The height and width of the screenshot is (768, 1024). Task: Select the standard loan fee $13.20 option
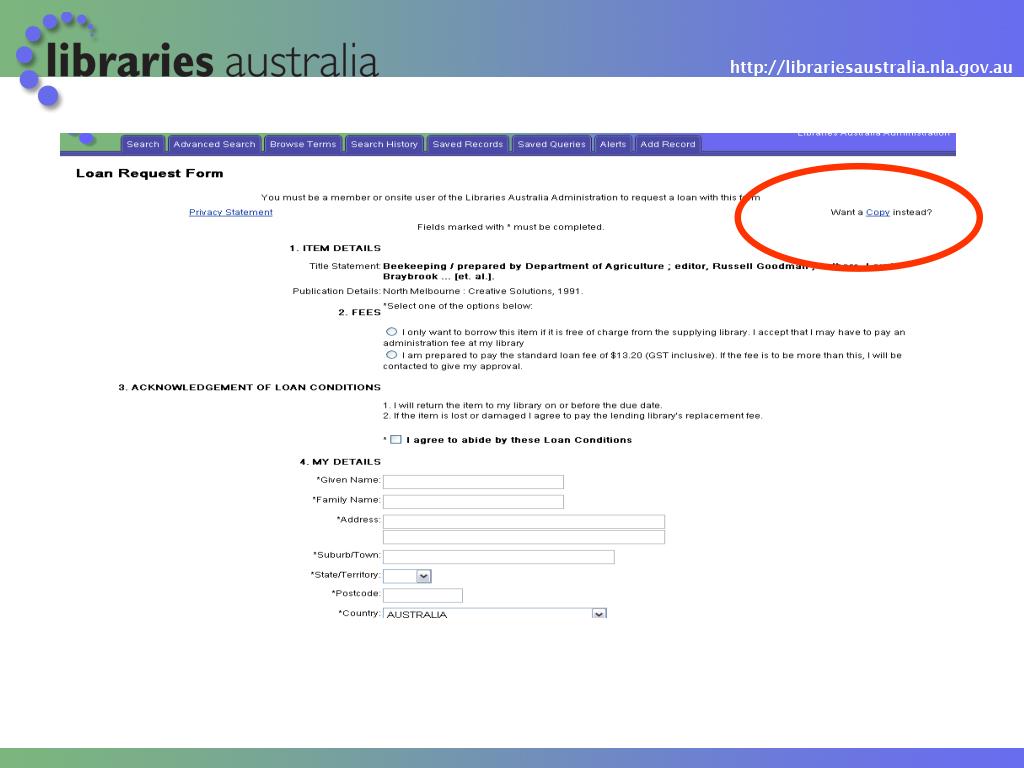click(x=391, y=355)
